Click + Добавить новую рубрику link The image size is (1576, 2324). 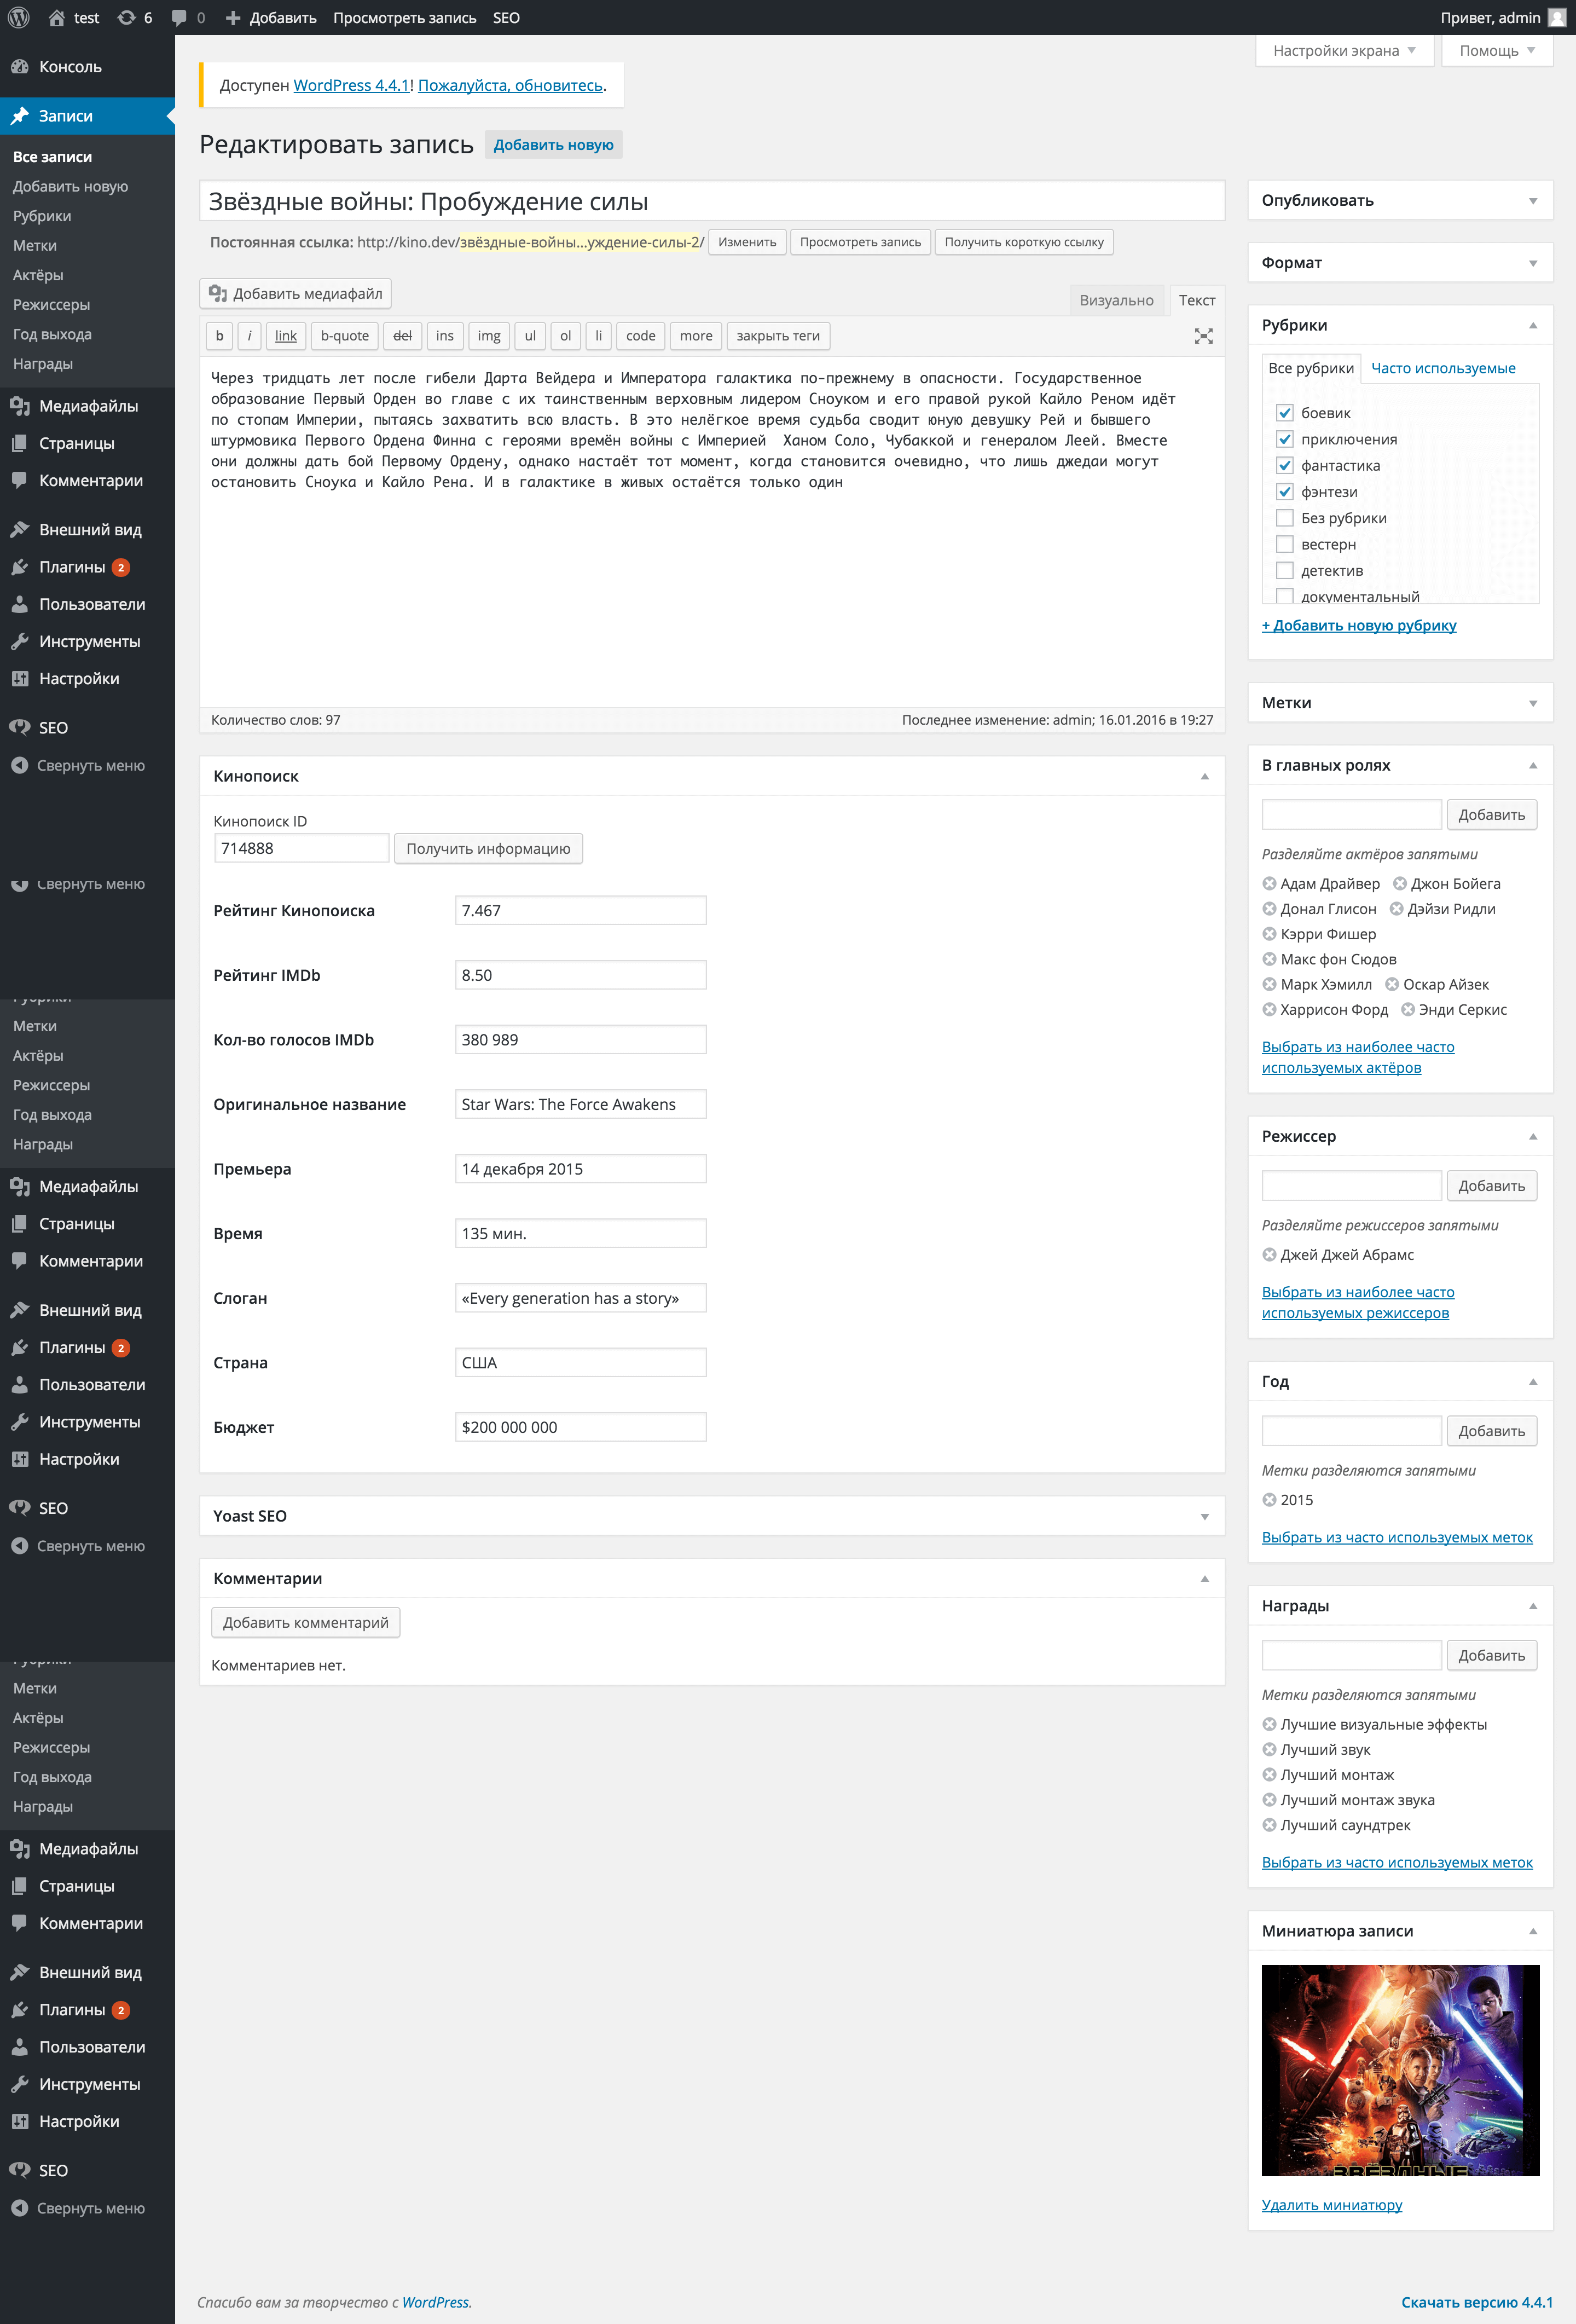coord(1359,626)
